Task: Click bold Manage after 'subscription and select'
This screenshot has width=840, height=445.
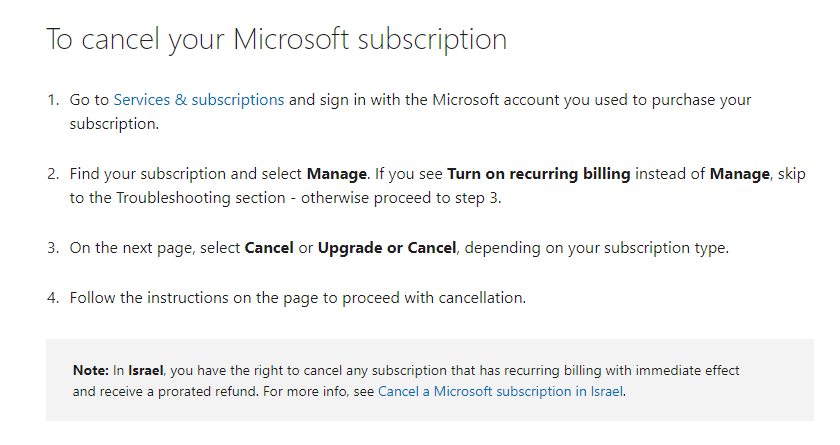Action: click(336, 174)
